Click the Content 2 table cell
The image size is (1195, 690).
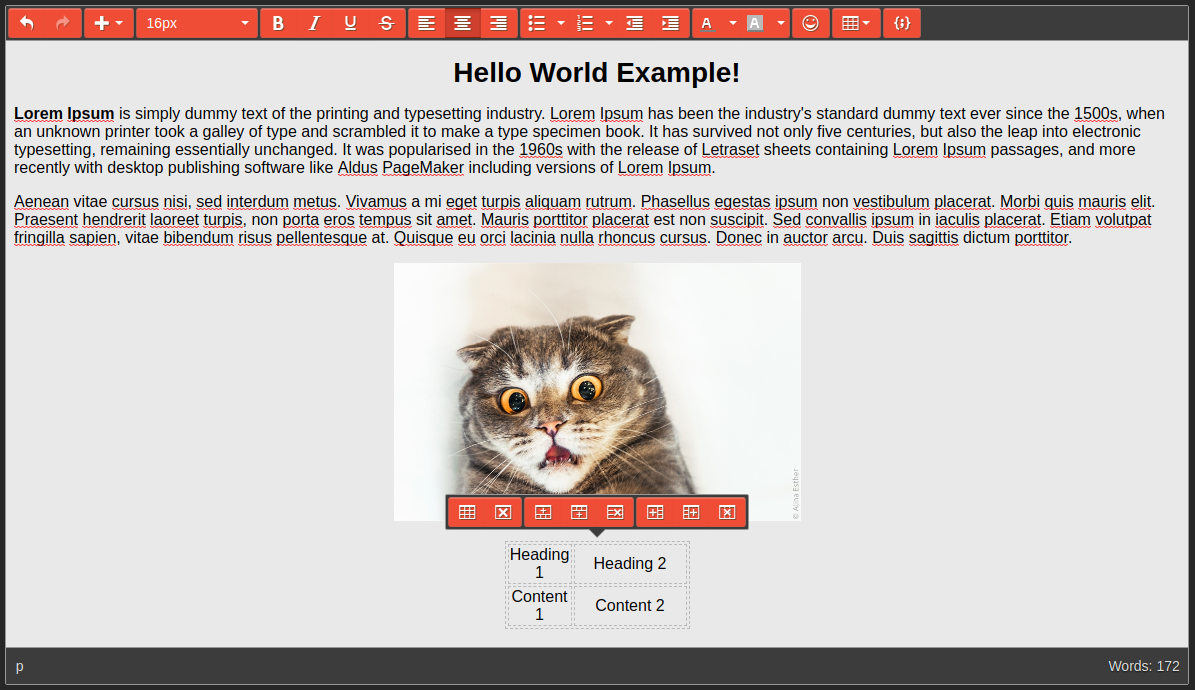point(630,605)
